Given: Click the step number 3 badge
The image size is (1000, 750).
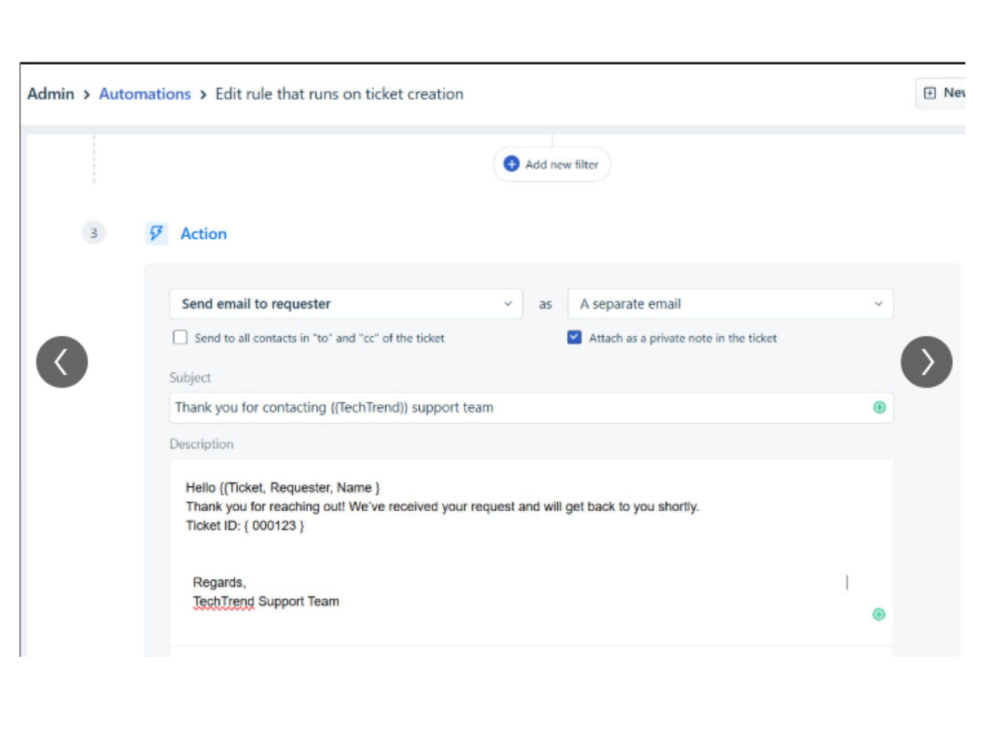Looking at the screenshot, I should 94,233.
